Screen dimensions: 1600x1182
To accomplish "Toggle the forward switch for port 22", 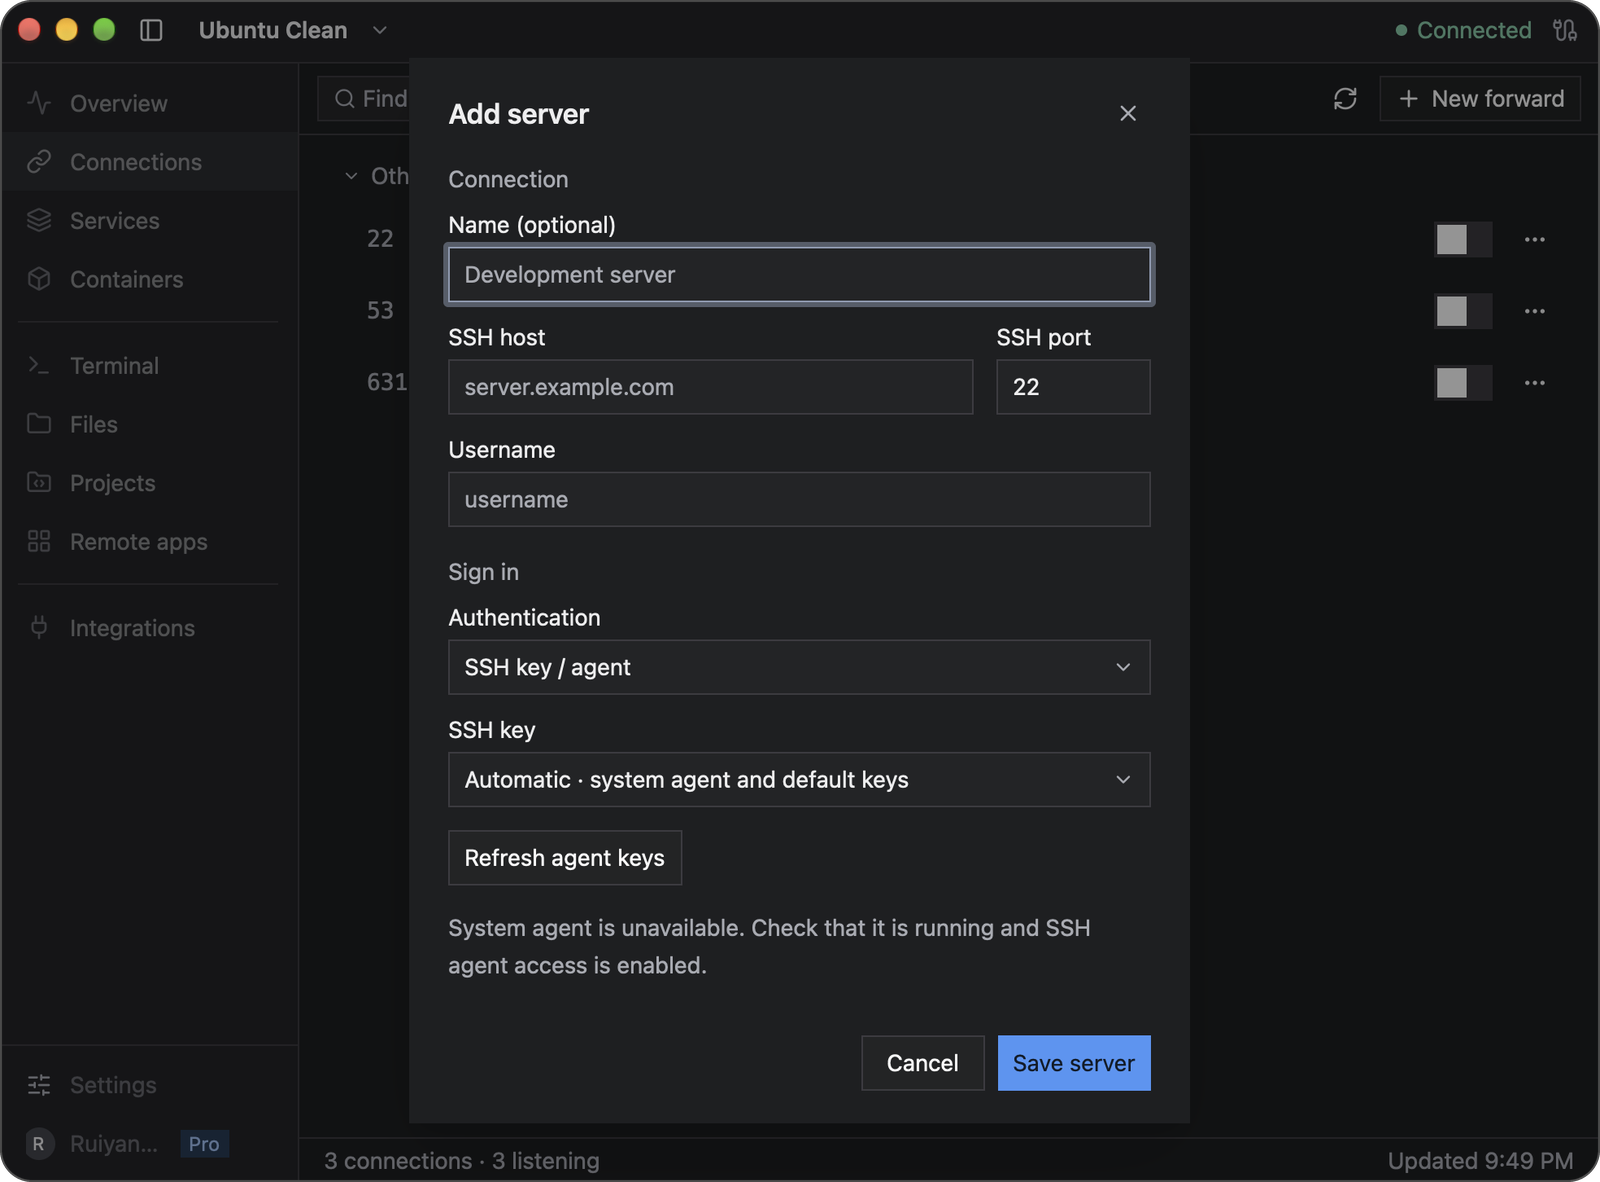I will [1462, 240].
